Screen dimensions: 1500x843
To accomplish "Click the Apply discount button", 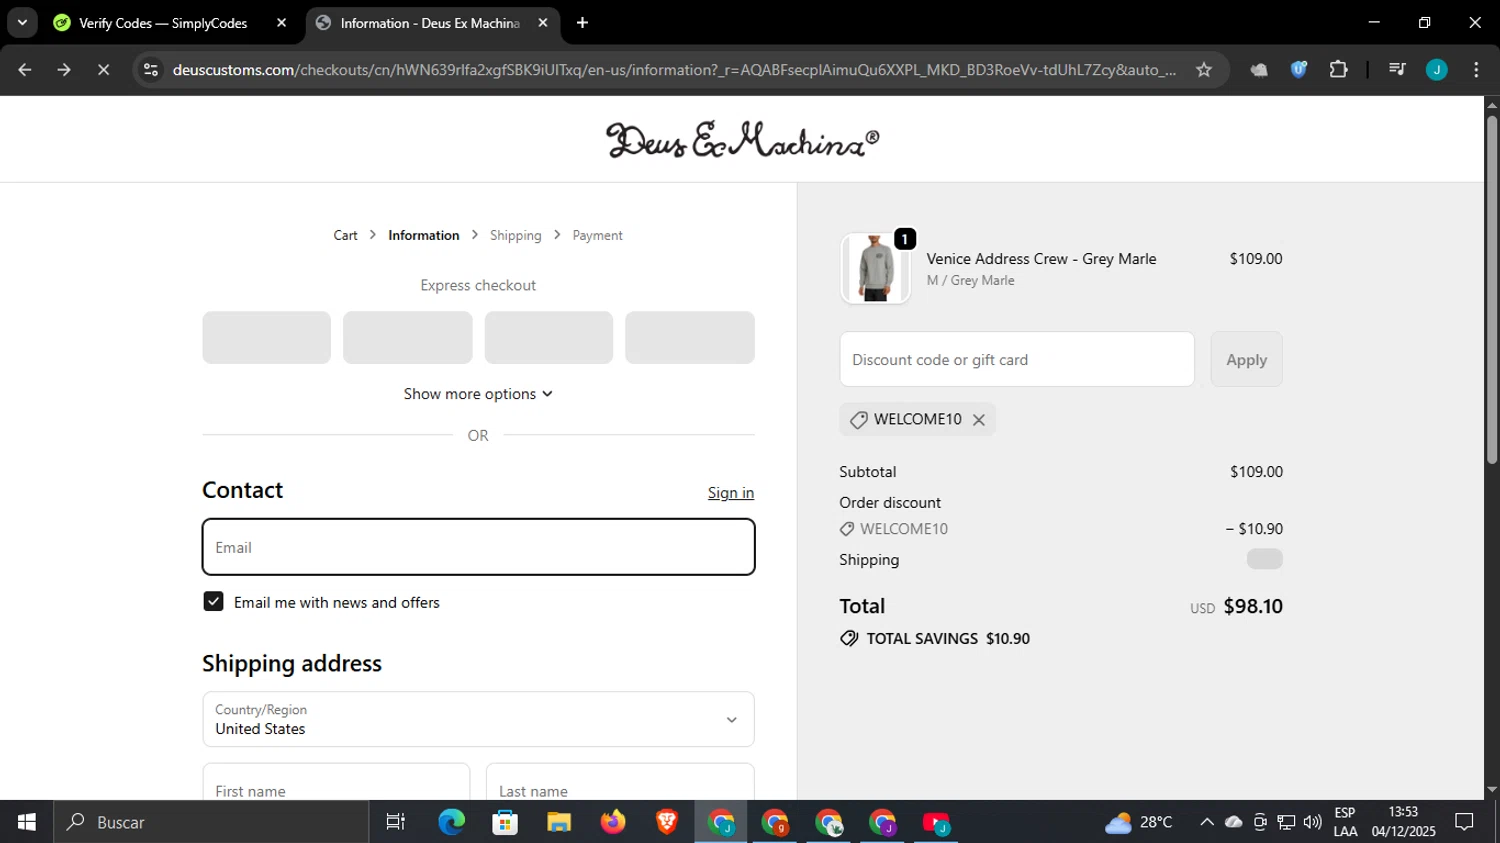I will tap(1246, 359).
